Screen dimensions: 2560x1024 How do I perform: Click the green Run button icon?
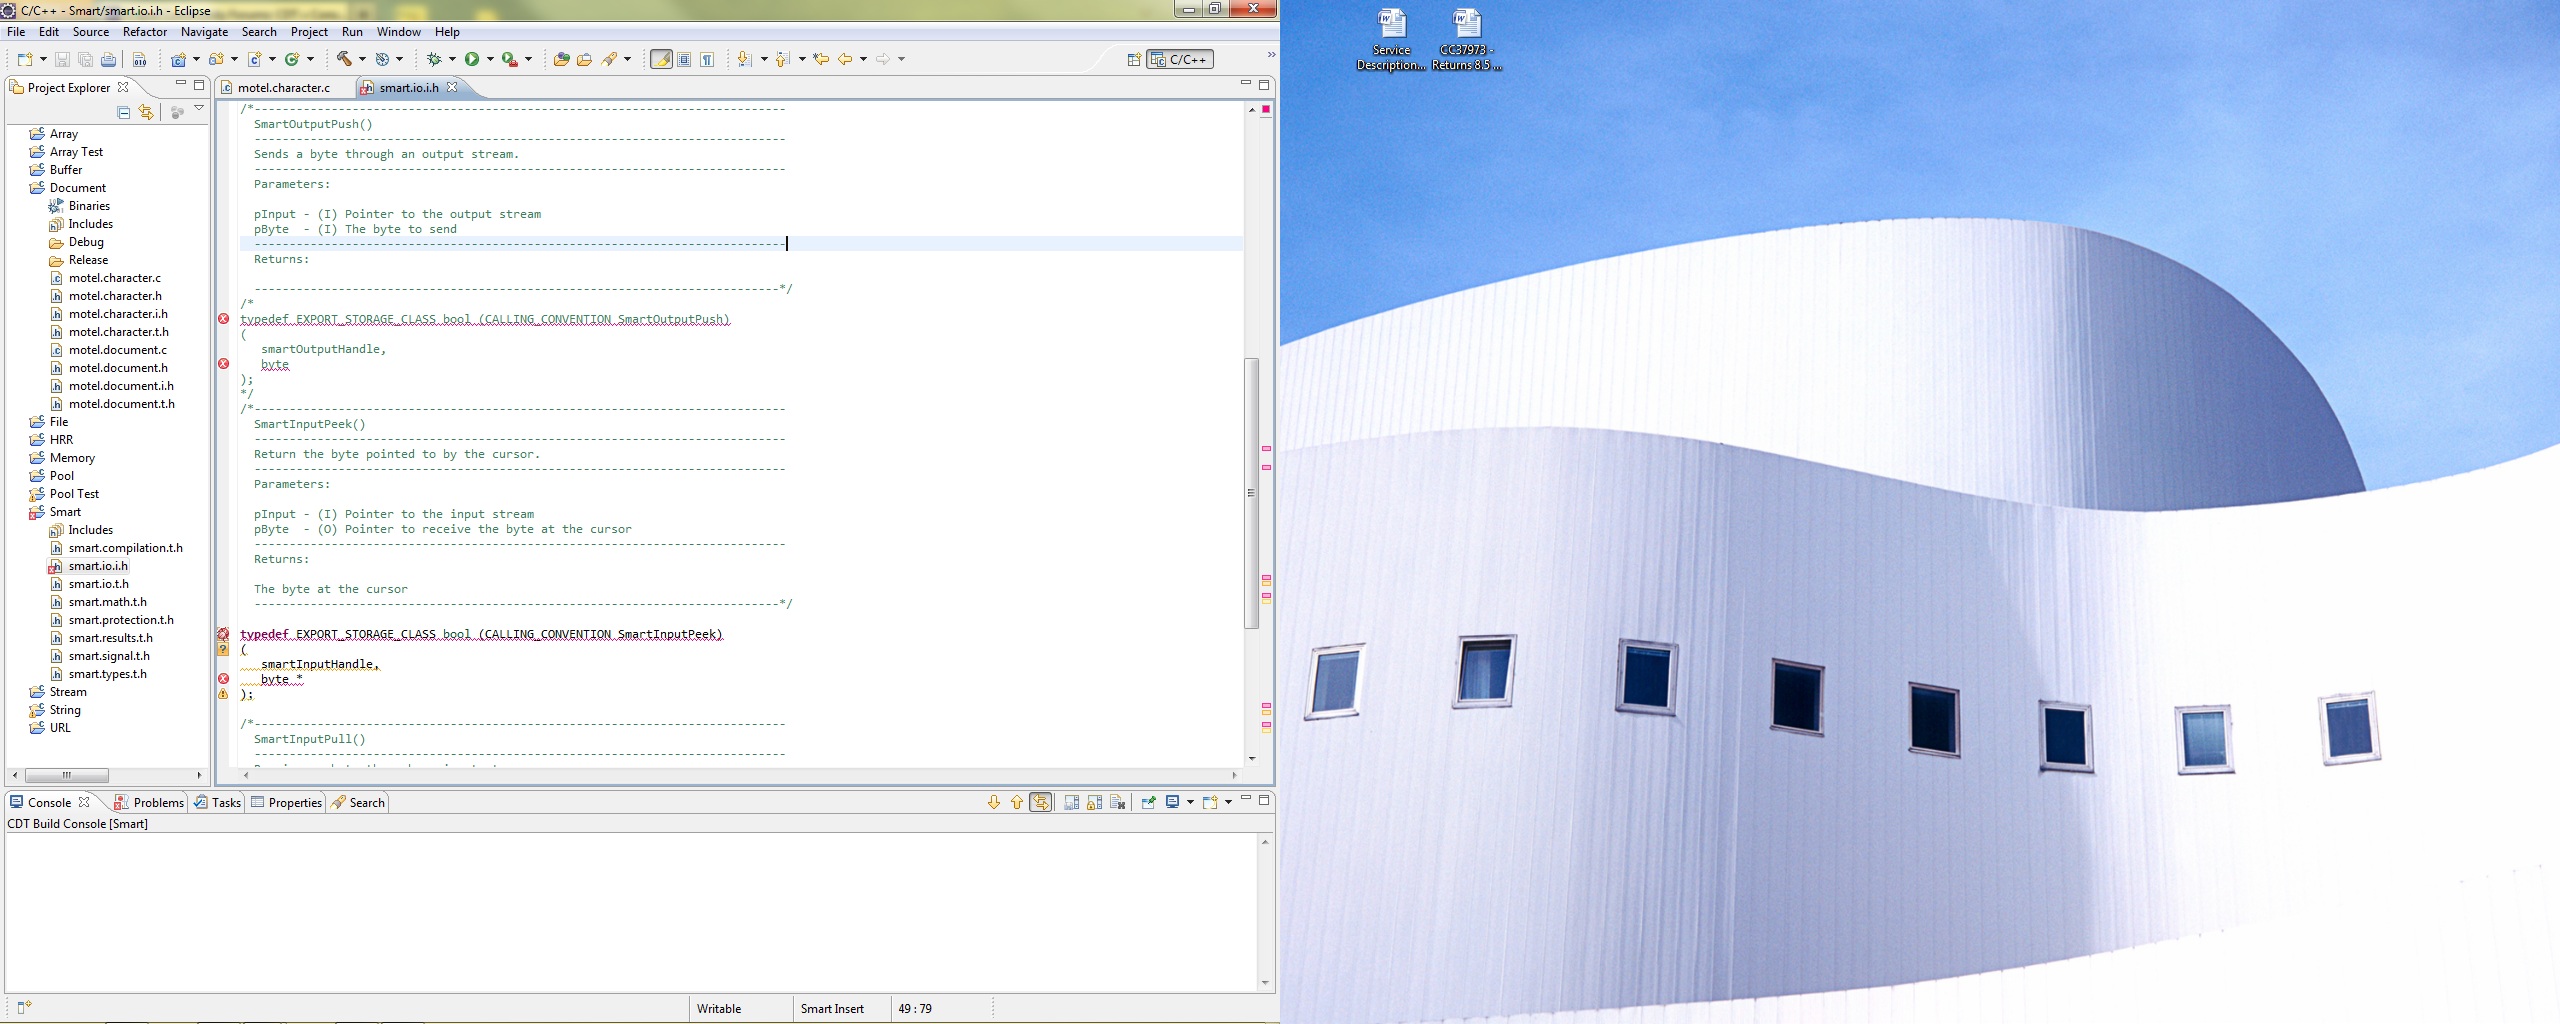pos(472,59)
